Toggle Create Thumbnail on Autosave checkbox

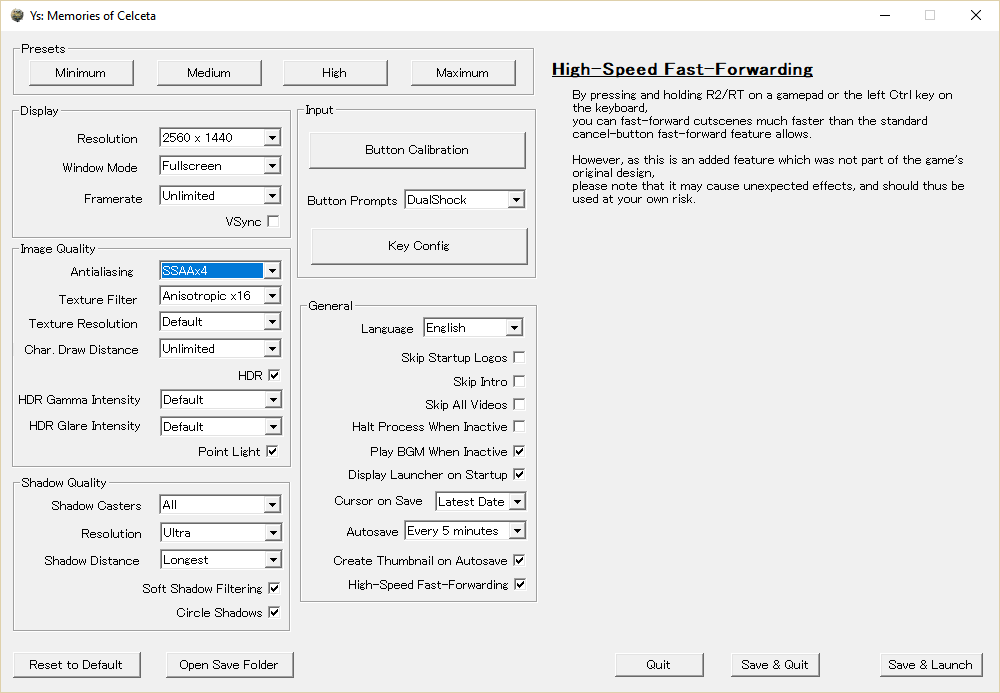(x=519, y=560)
